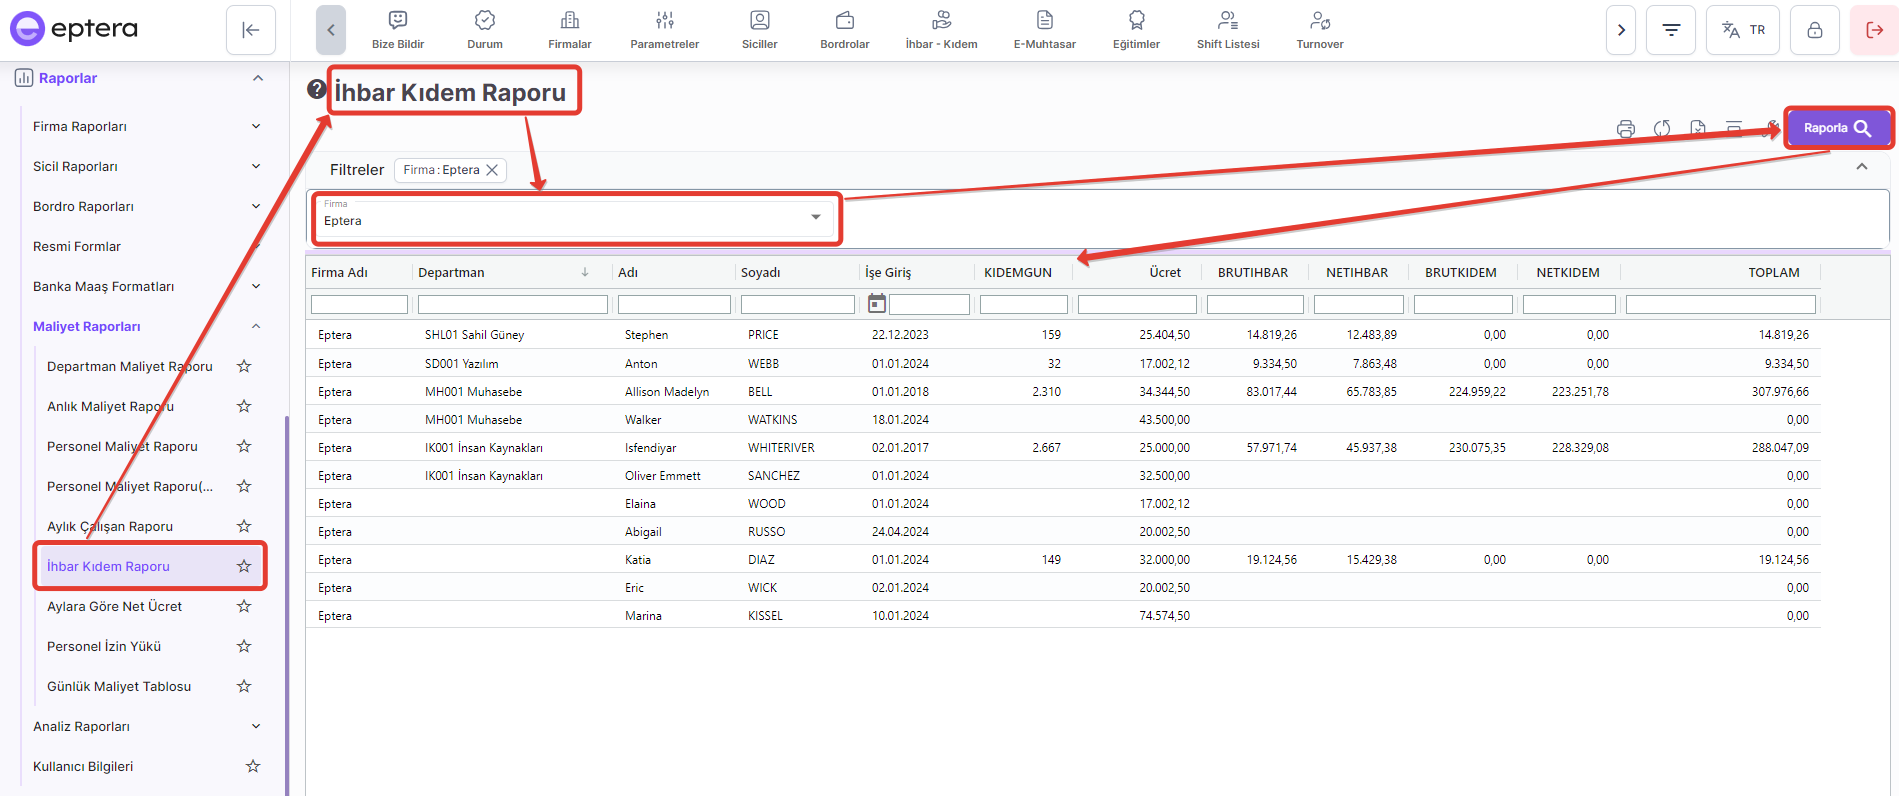
Task: Open Personel İzin Yükü report
Action: pos(104,646)
